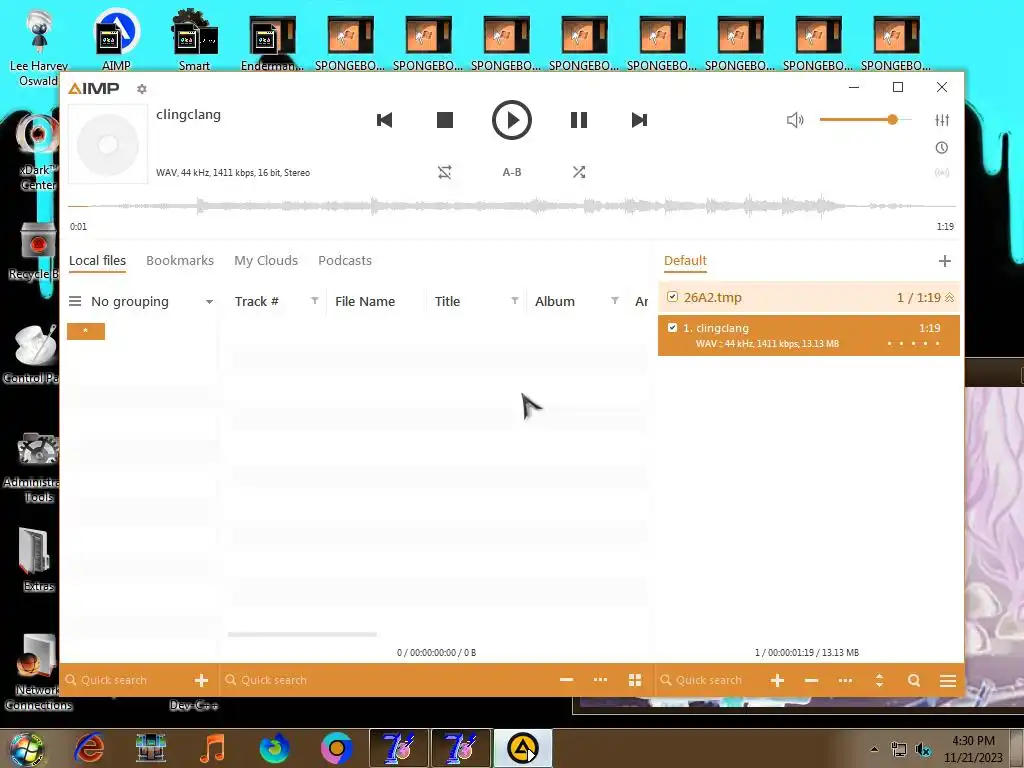Image resolution: width=1024 pixels, height=768 pixels.
Task: Open Windows Start menu orb
Action: tap(26, 748)
